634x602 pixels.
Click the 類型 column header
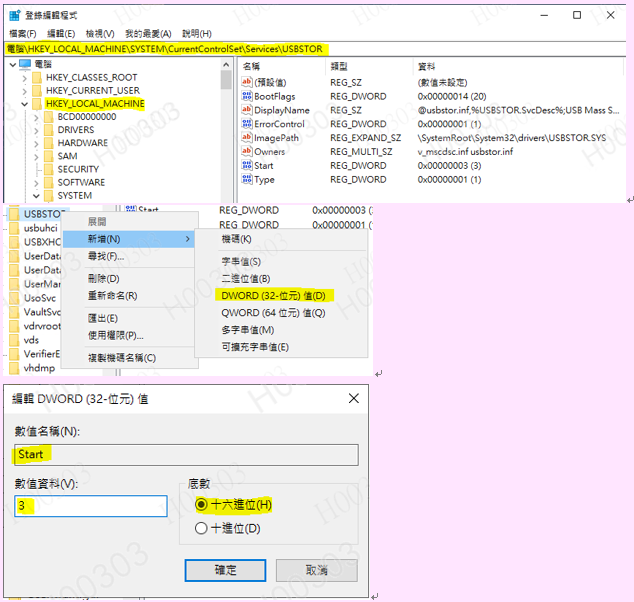point(339,66)
